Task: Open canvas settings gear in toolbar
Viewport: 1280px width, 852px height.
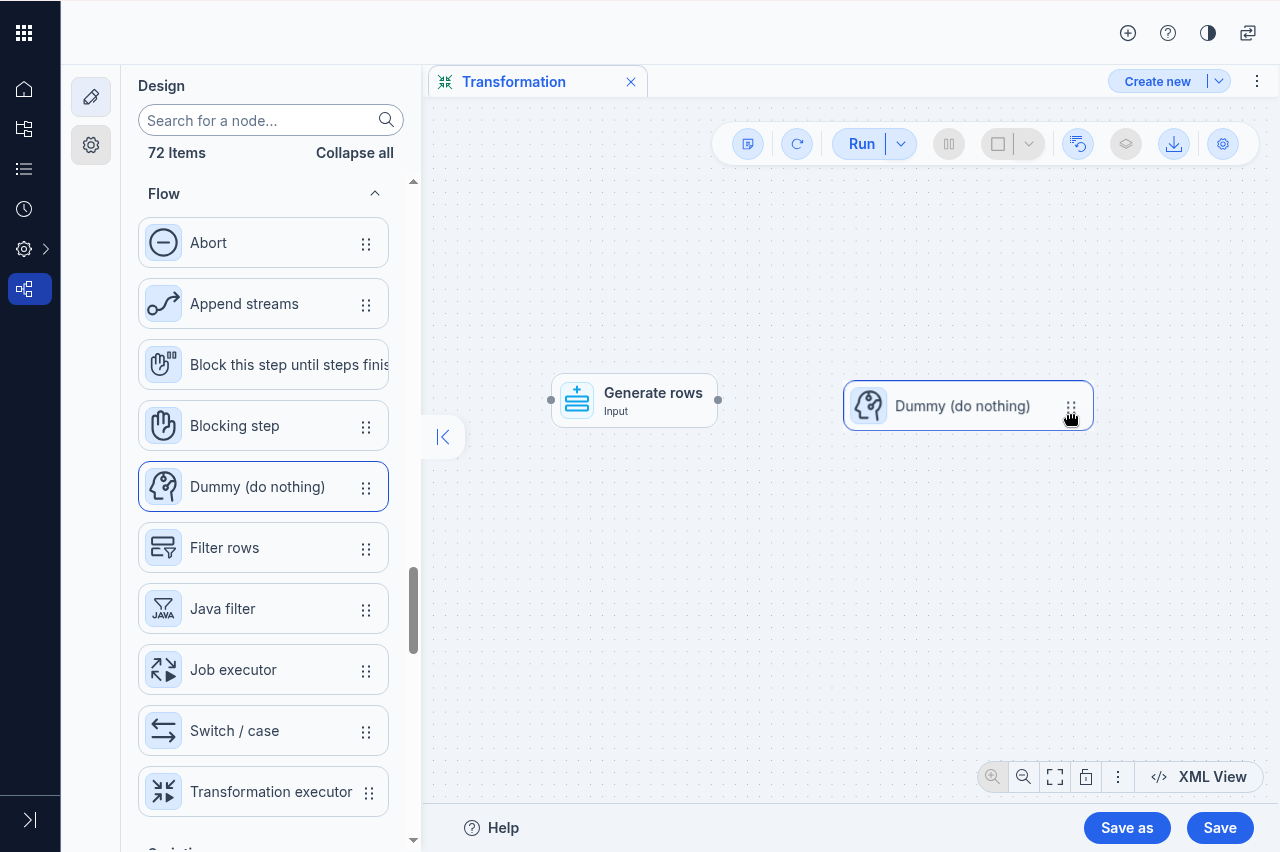Action: 1222,144
